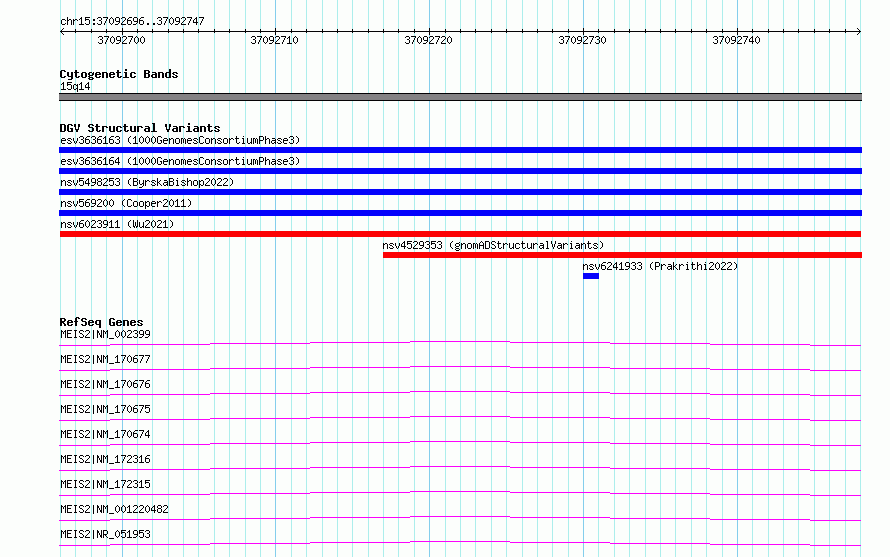This screenshot has height=557, width=890.
Task: Click the chr15:37092696..37092747 region label
Action: pos(132,21)
